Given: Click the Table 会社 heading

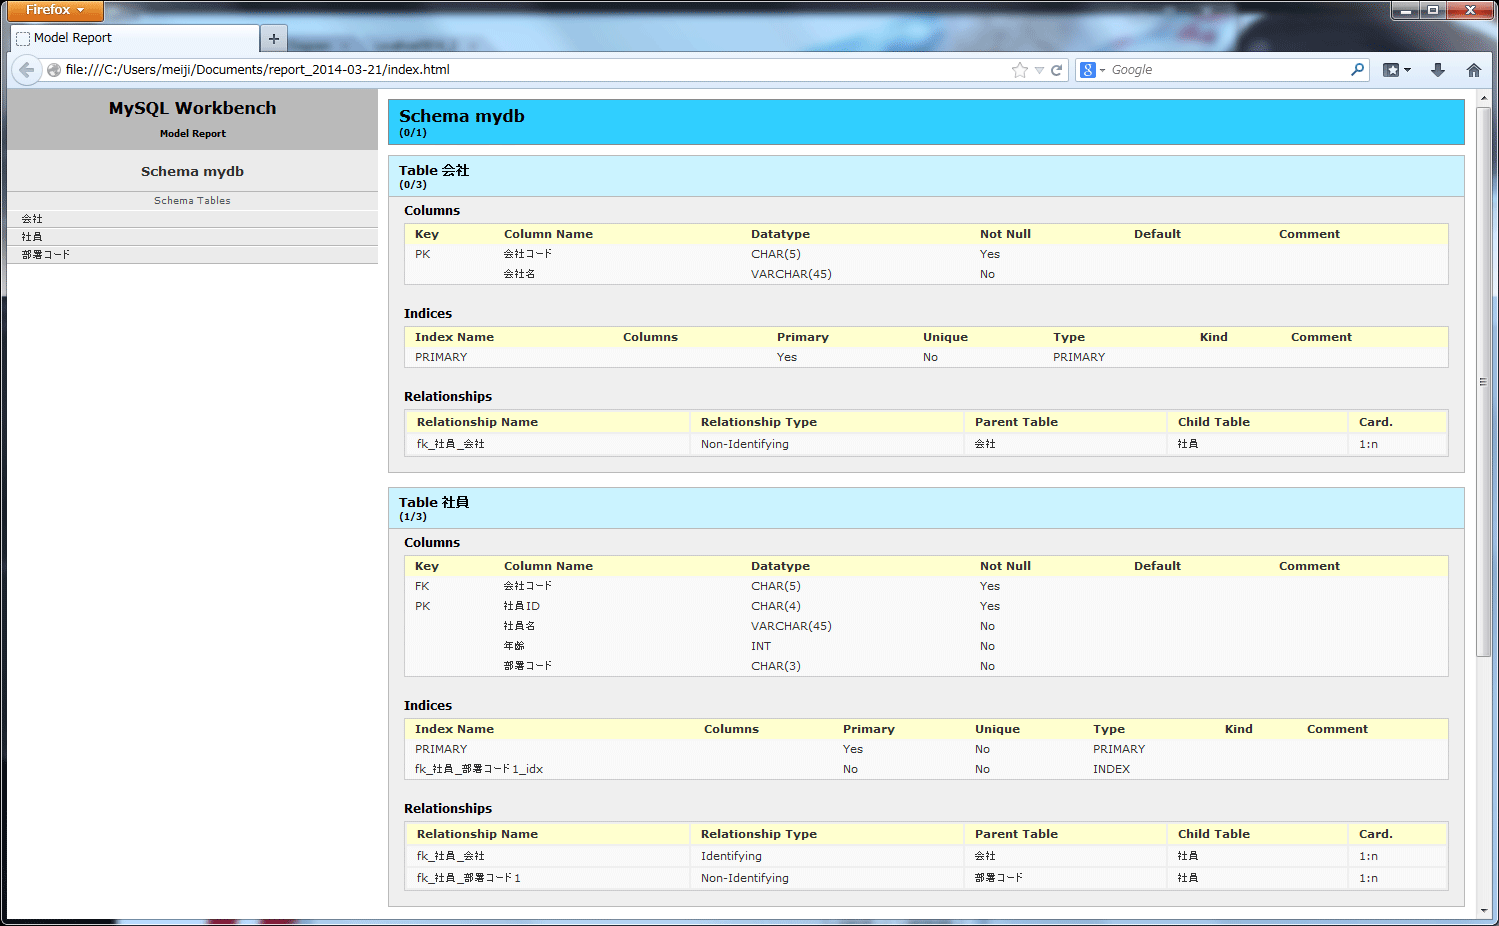Looking at the screenshot, I should pyautogui.click(x=434, y=170).
